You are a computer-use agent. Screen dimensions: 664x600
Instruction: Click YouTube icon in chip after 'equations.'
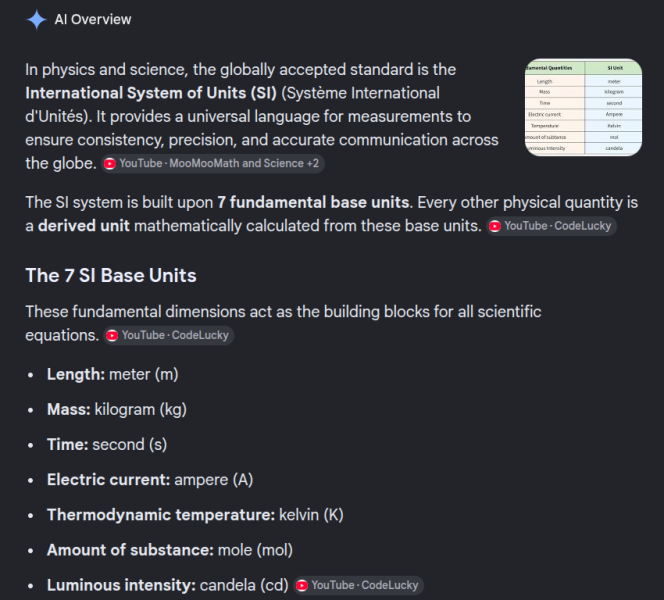112,335
